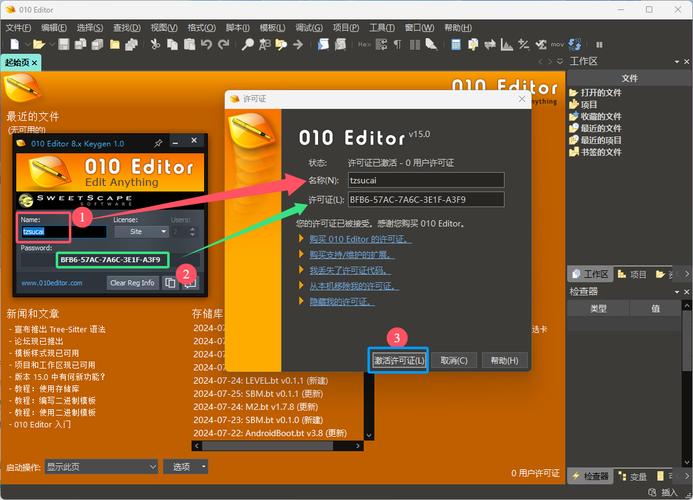This screenshot has width=693, height=500.
Task: Click the Save file toolbar icon
Action: tap(63, 44)
